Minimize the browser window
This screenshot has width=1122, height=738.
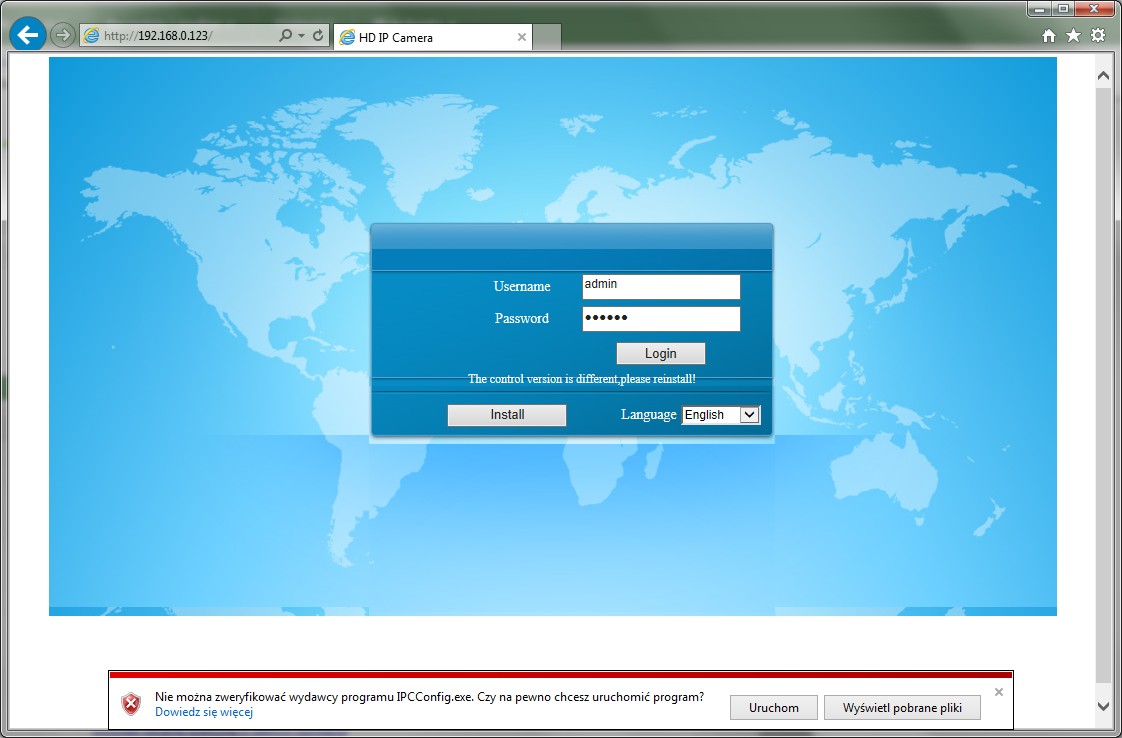pos(1040,9)
